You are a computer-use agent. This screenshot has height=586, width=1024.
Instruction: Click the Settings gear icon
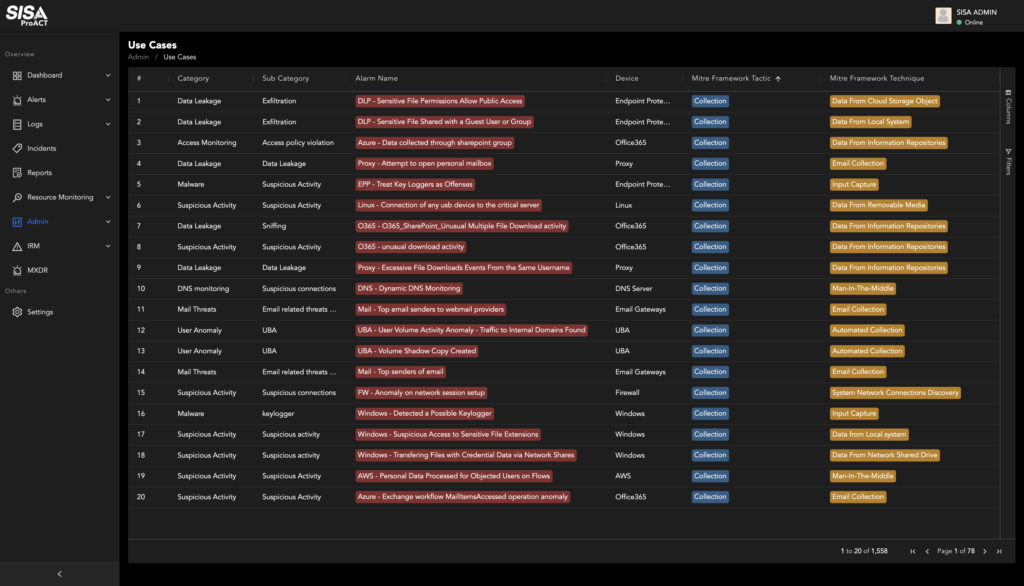tap(17, 312)
